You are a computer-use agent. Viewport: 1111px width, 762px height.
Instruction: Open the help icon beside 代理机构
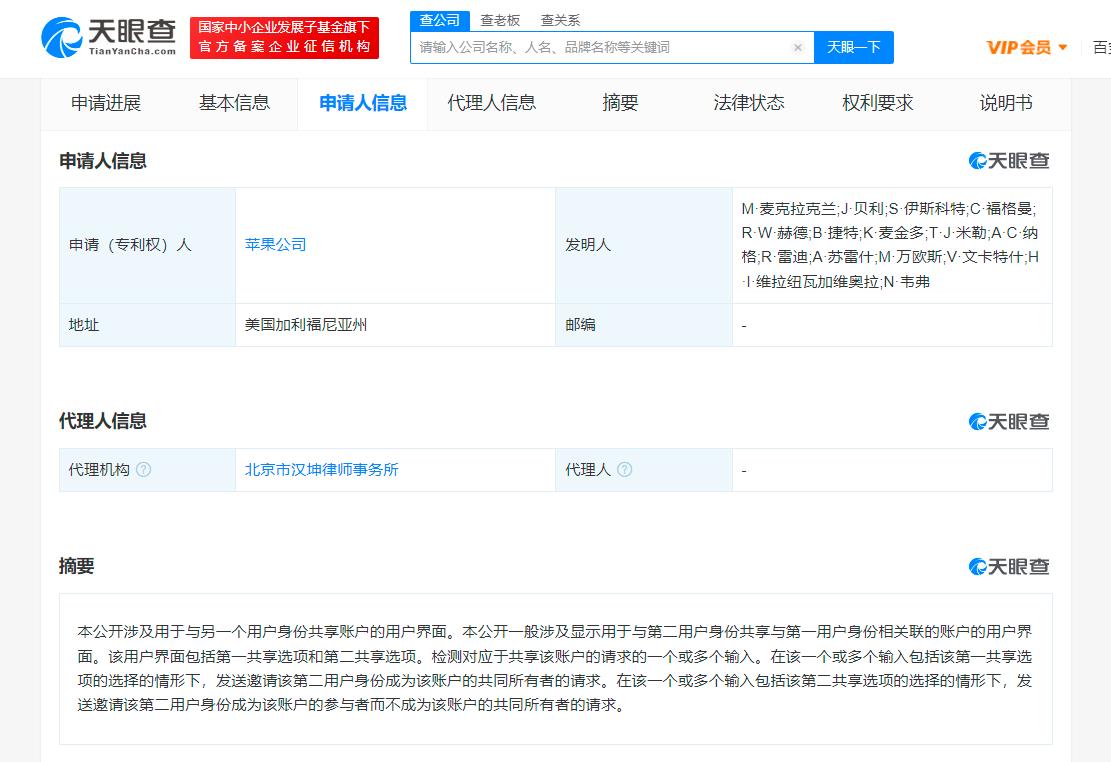[143, 469]
